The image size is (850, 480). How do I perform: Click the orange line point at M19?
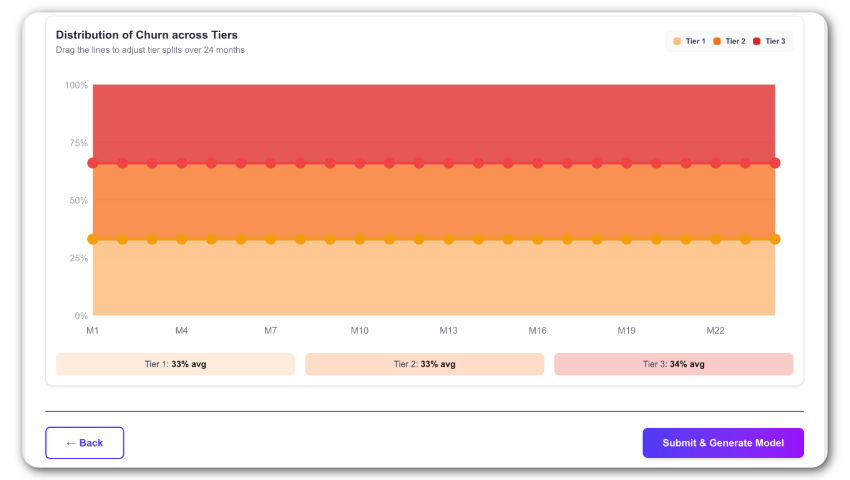tap(626, 239)
